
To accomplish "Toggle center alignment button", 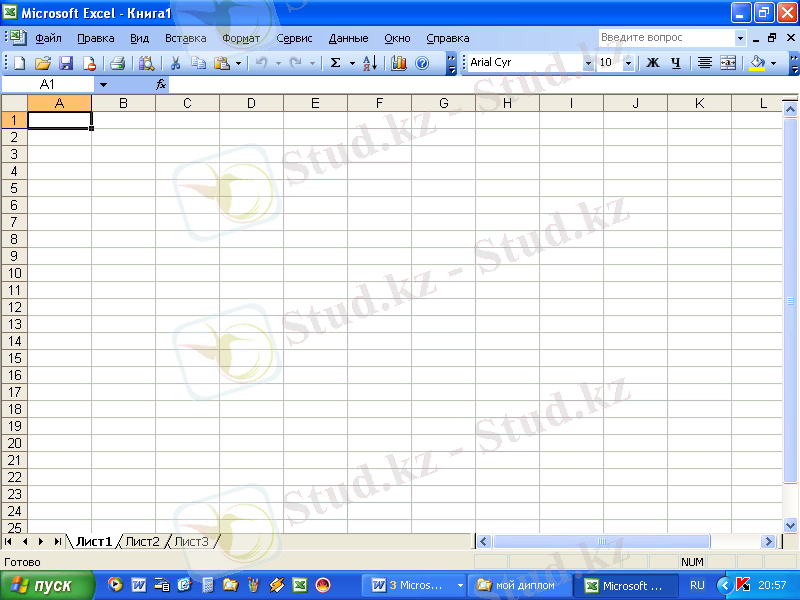I will point(705,63).
